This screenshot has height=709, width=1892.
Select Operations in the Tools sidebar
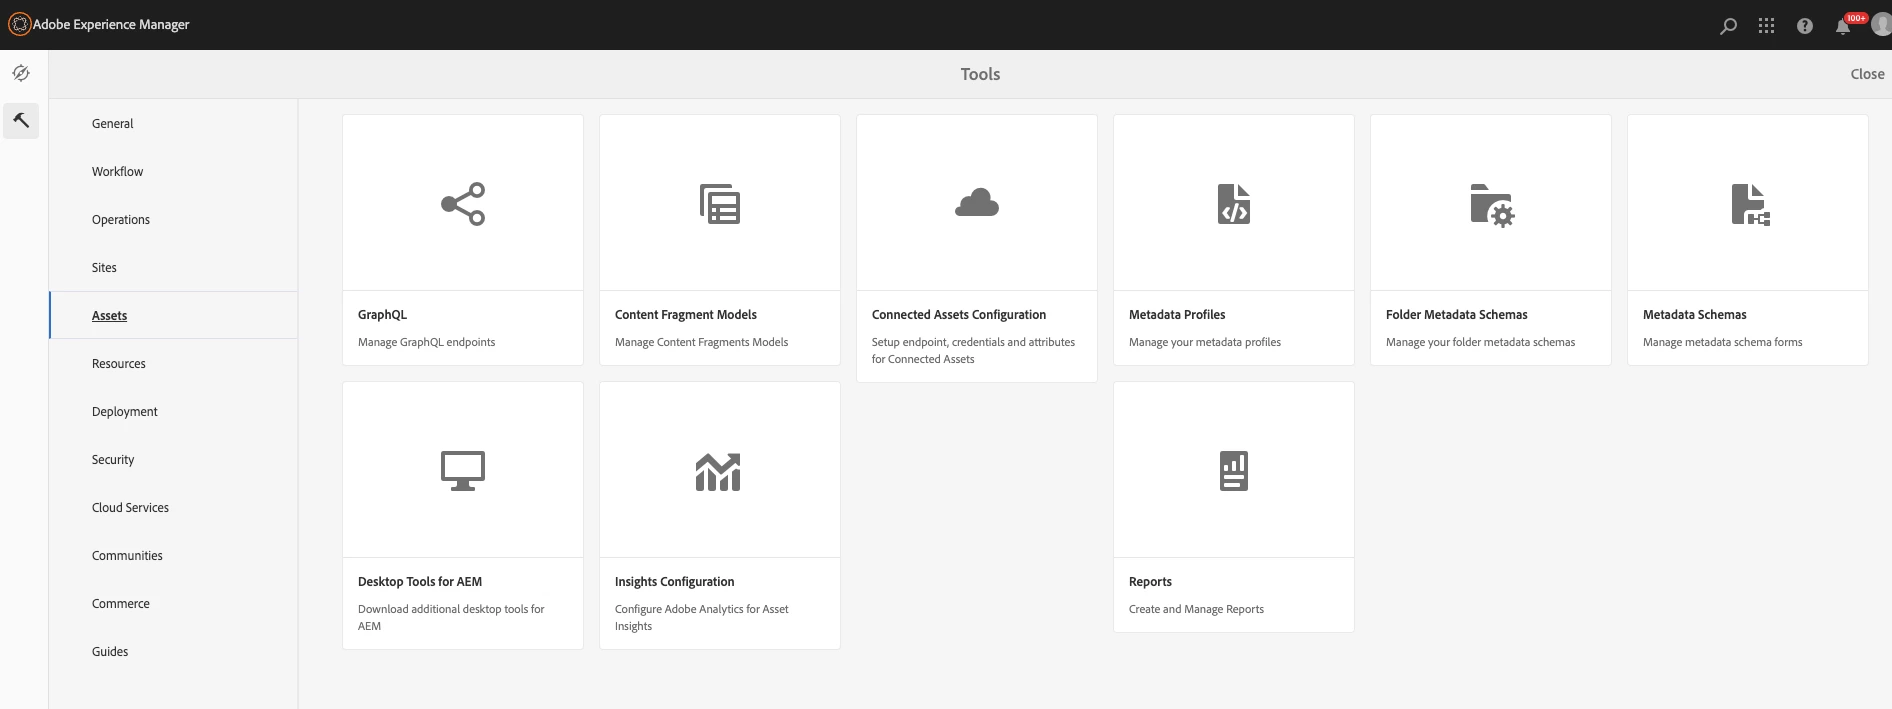[173, 220]
